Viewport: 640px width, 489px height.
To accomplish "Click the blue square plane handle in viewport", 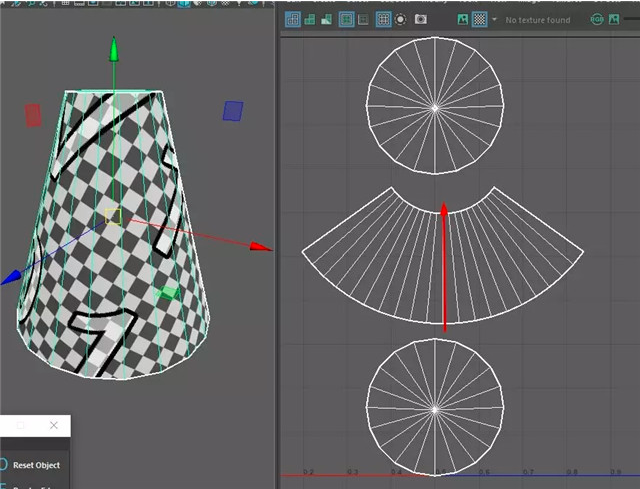I will [233, 111].
